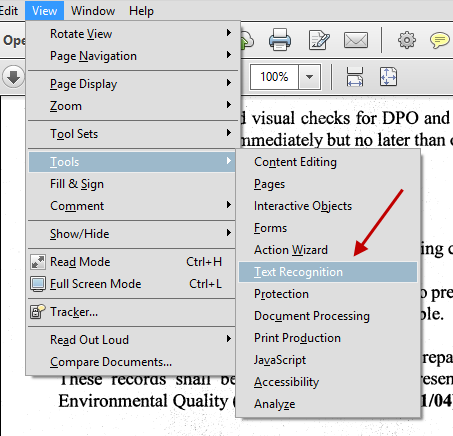This screenshot has width=453, height=436.
Task: Click the Comment speech bubble icon
Action: pyautogui.click(x=439, y=40)
